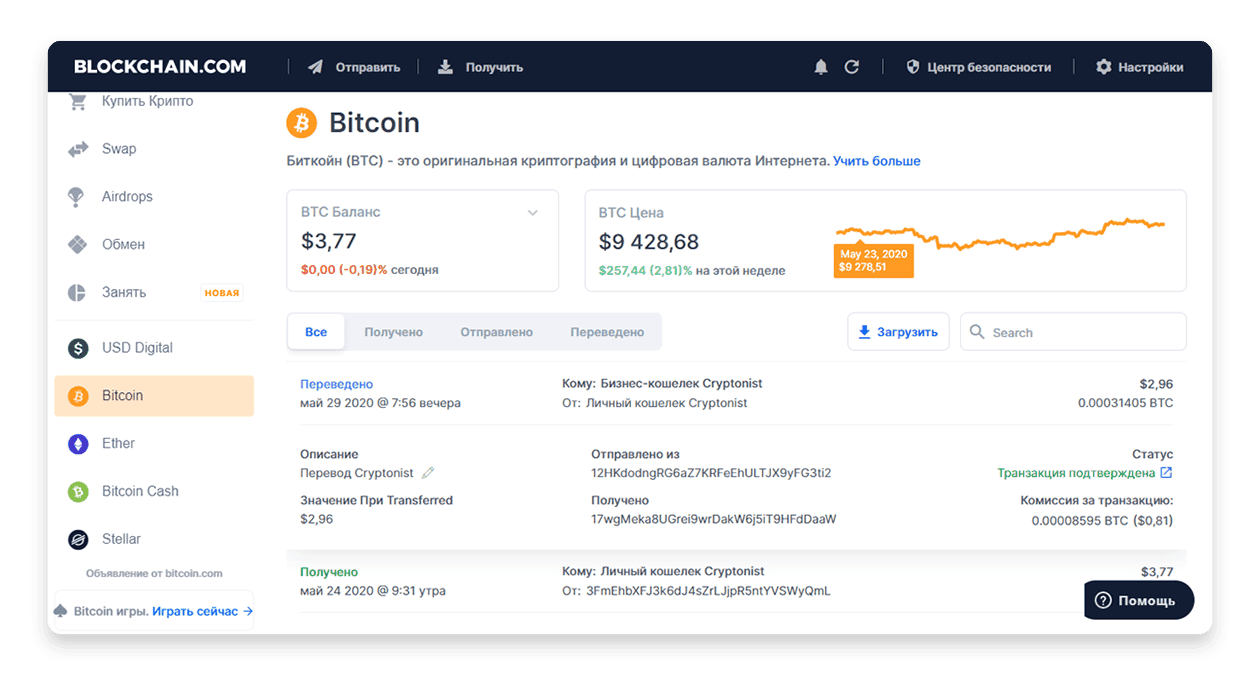The width and height of the screenshot is (1260, 675).
Task: Expand the BTC Balance dropdown chevron
Action: pyautogui.click(x=533, y=212)
